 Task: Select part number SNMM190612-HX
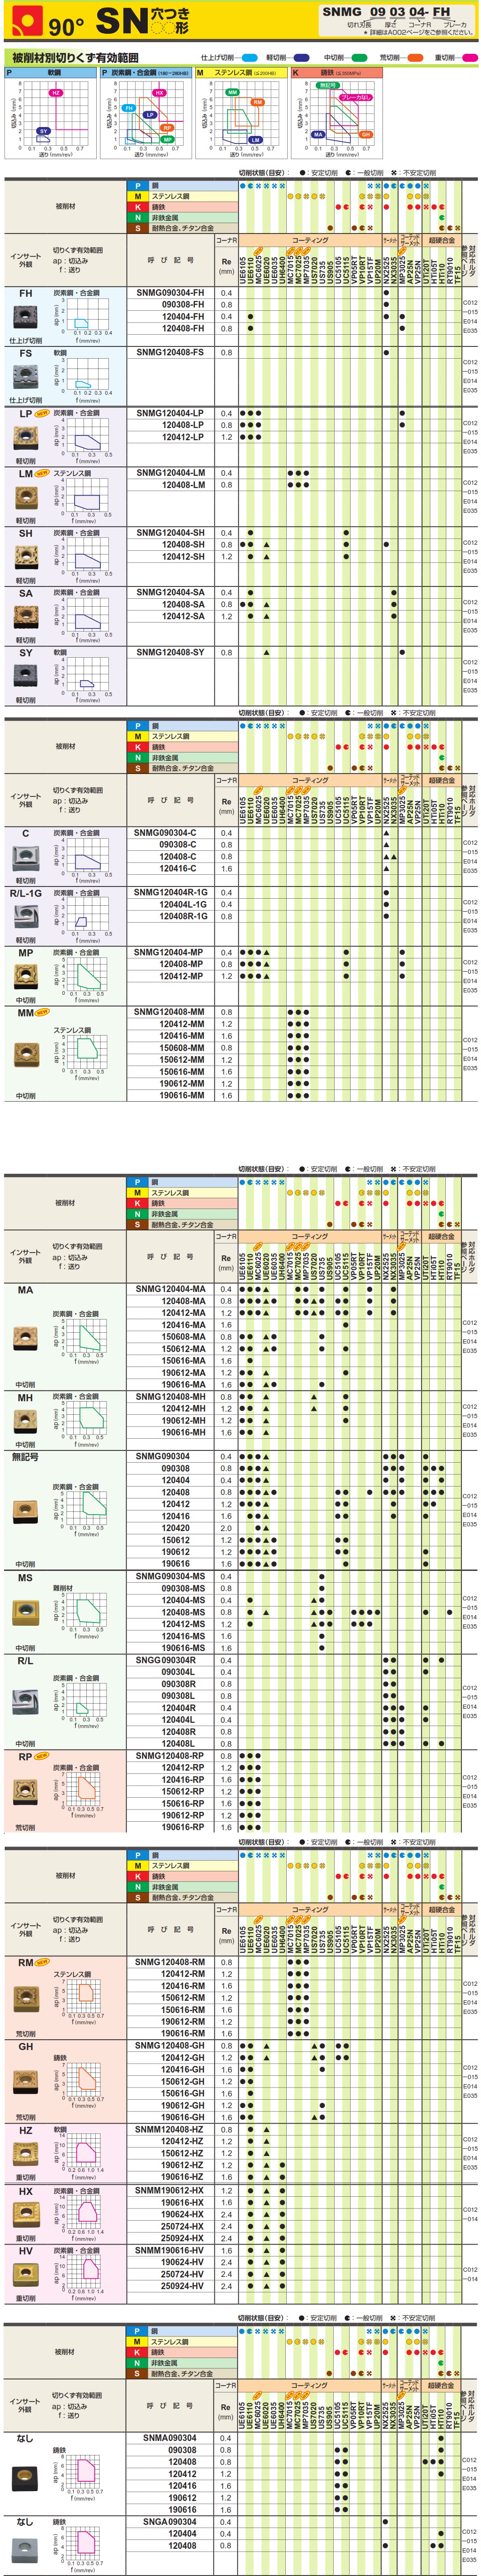[x=169, y=2190]
